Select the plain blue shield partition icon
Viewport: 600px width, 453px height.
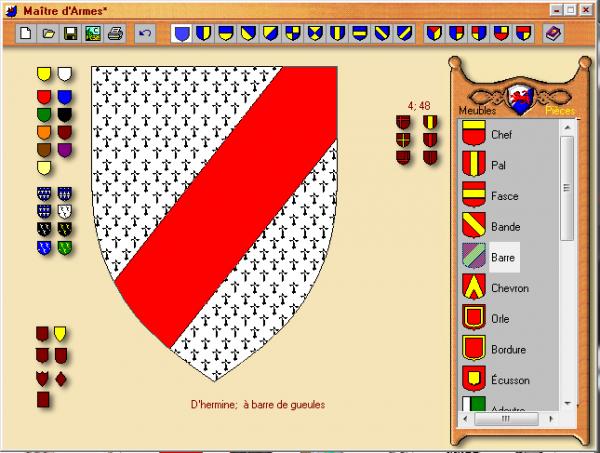point(181,33)
